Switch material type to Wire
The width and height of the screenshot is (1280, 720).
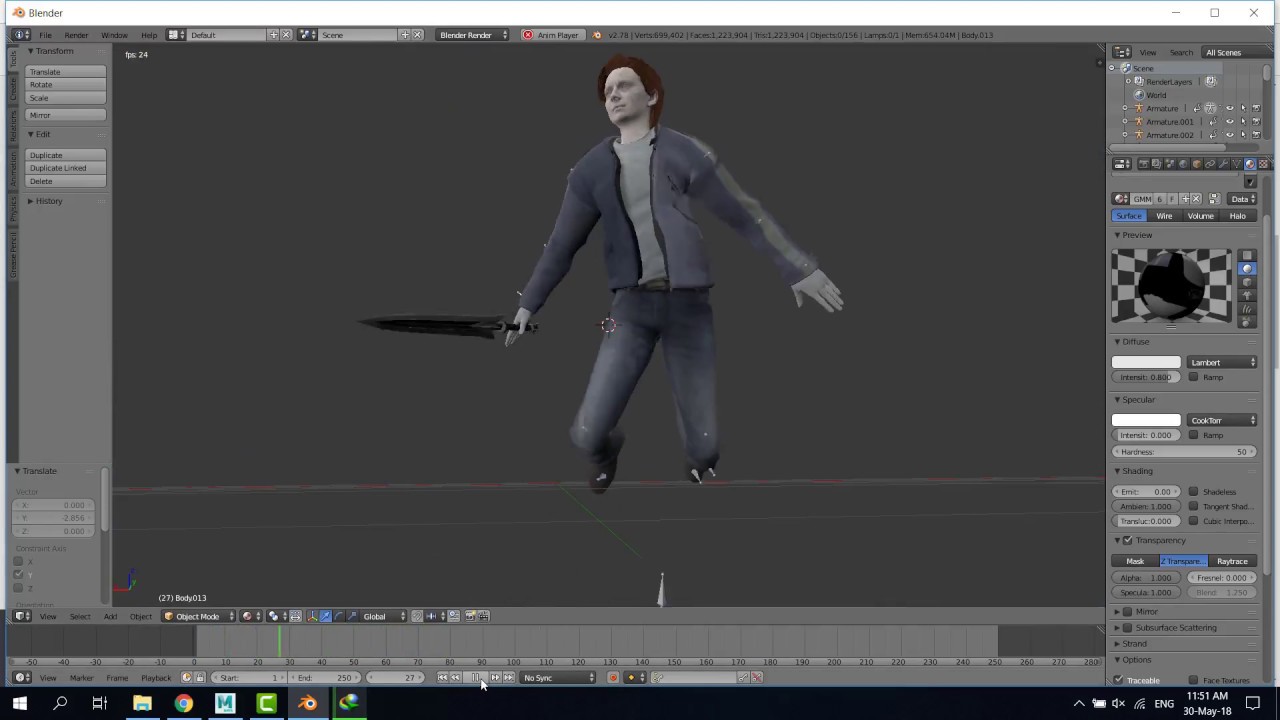coord(1165,216)
